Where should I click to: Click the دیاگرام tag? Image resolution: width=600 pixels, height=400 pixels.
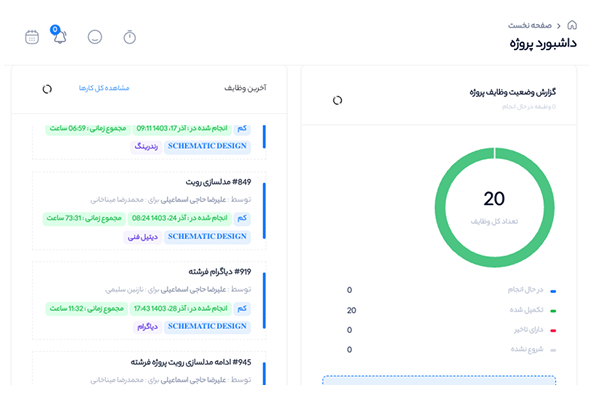click(x=147, y=327)
